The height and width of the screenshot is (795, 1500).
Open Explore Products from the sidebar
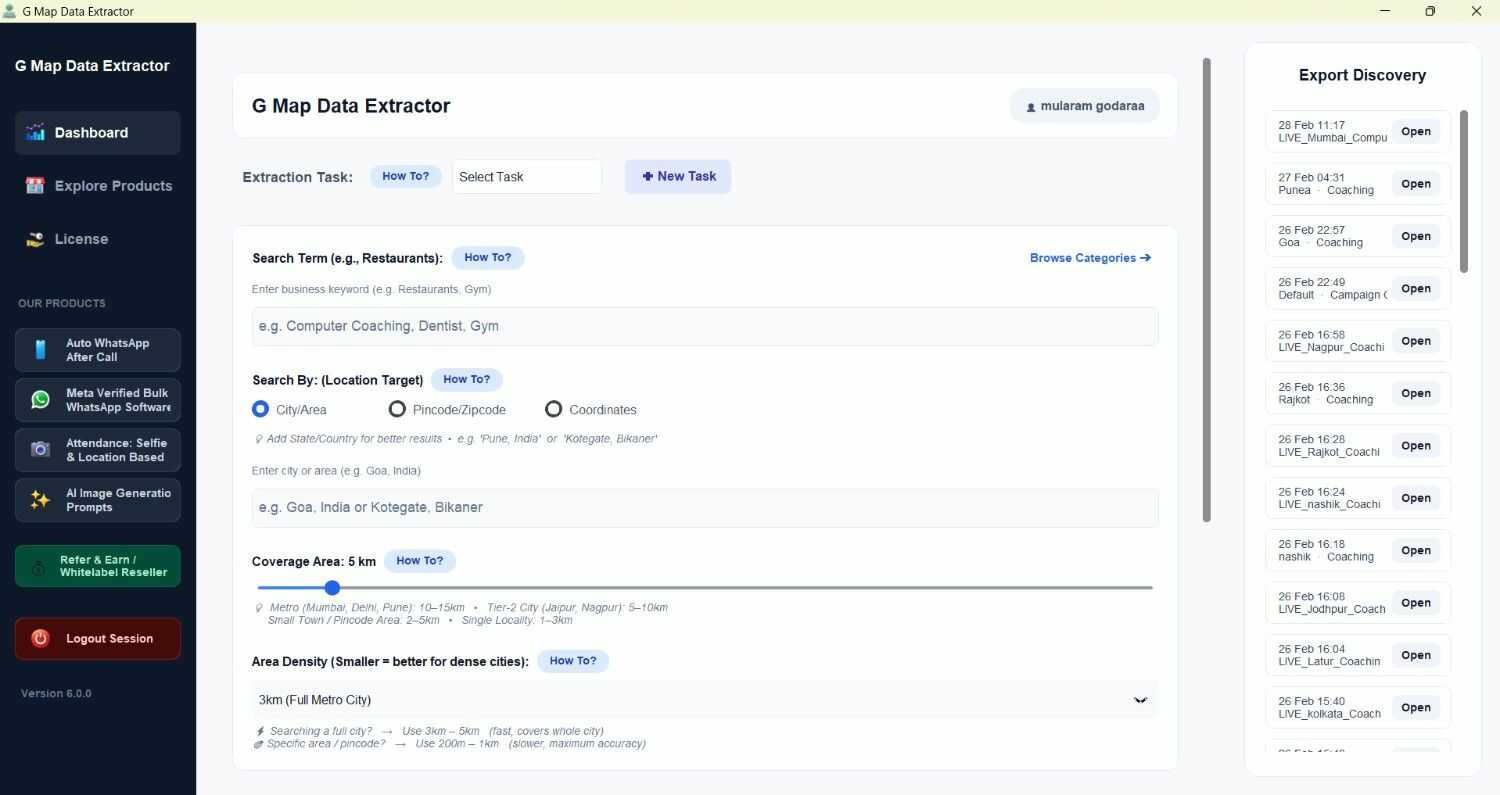(x=113, y=185)
